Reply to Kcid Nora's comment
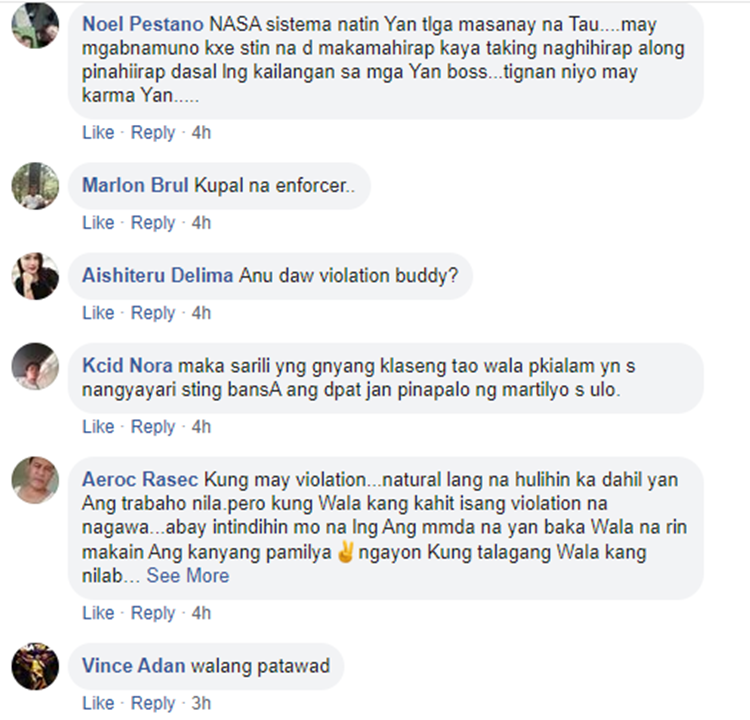The image size is (750, 720). [153, 427]
